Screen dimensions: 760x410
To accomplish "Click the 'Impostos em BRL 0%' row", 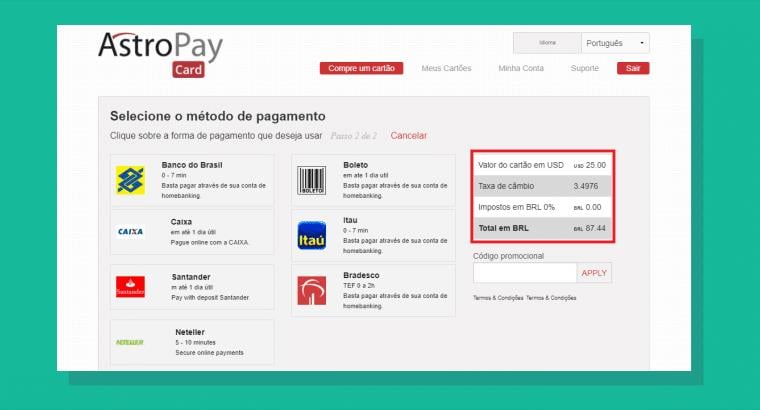I will pyautogui.click(x=542, y=207).
